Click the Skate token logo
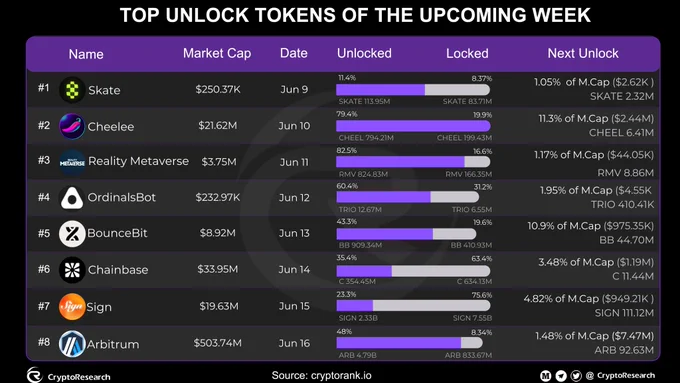The image size is (680, 383). point(72,90)
